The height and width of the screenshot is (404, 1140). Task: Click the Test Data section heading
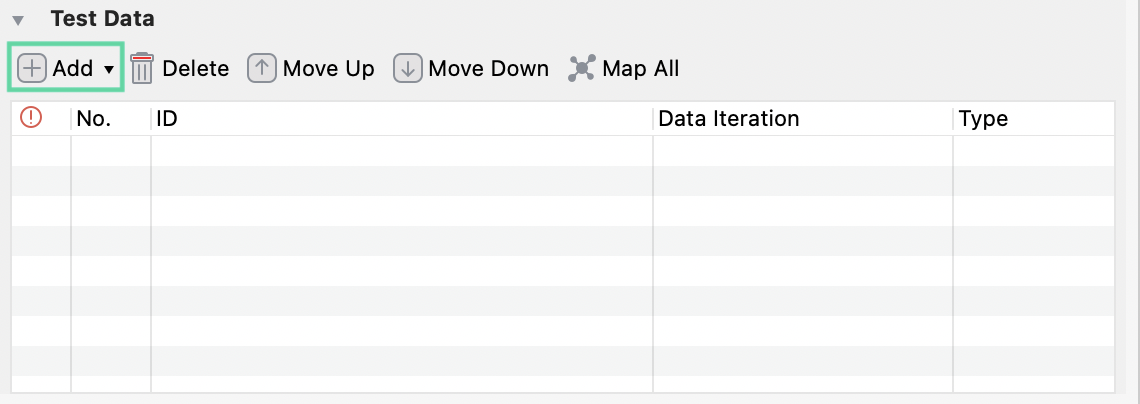[x=102, y=18]
